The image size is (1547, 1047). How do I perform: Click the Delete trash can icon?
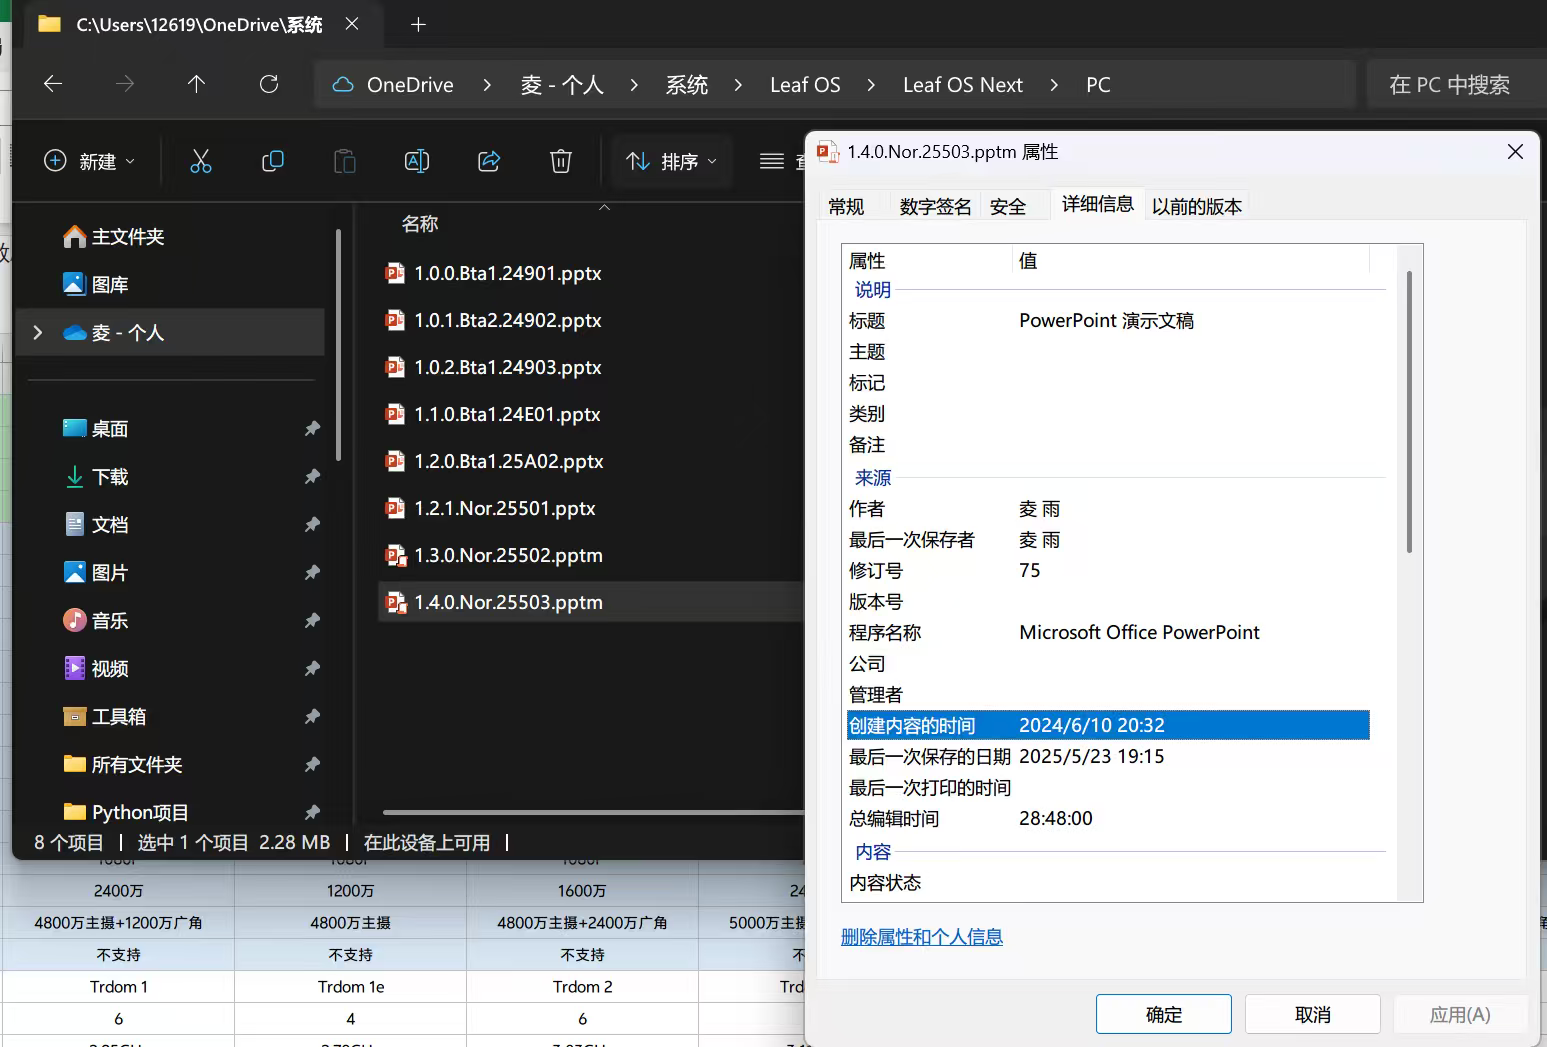click(x=561, y=161)
